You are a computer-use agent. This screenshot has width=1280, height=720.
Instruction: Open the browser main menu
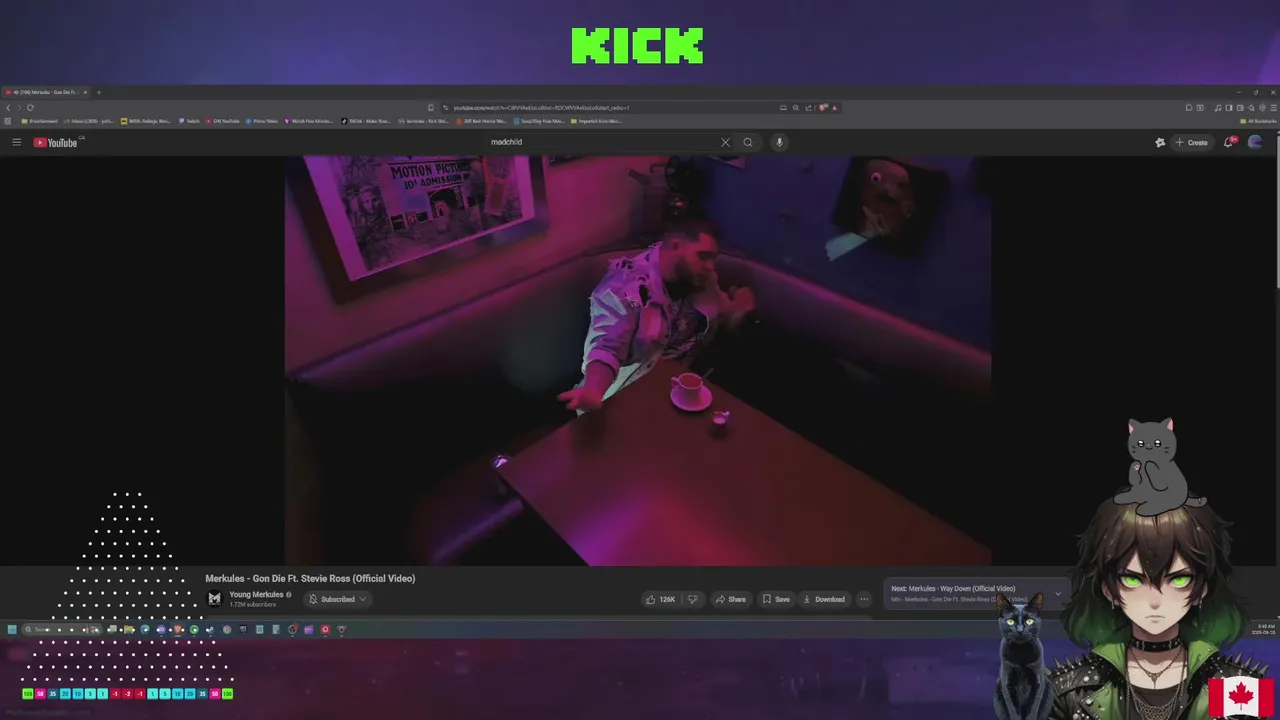1273,107
